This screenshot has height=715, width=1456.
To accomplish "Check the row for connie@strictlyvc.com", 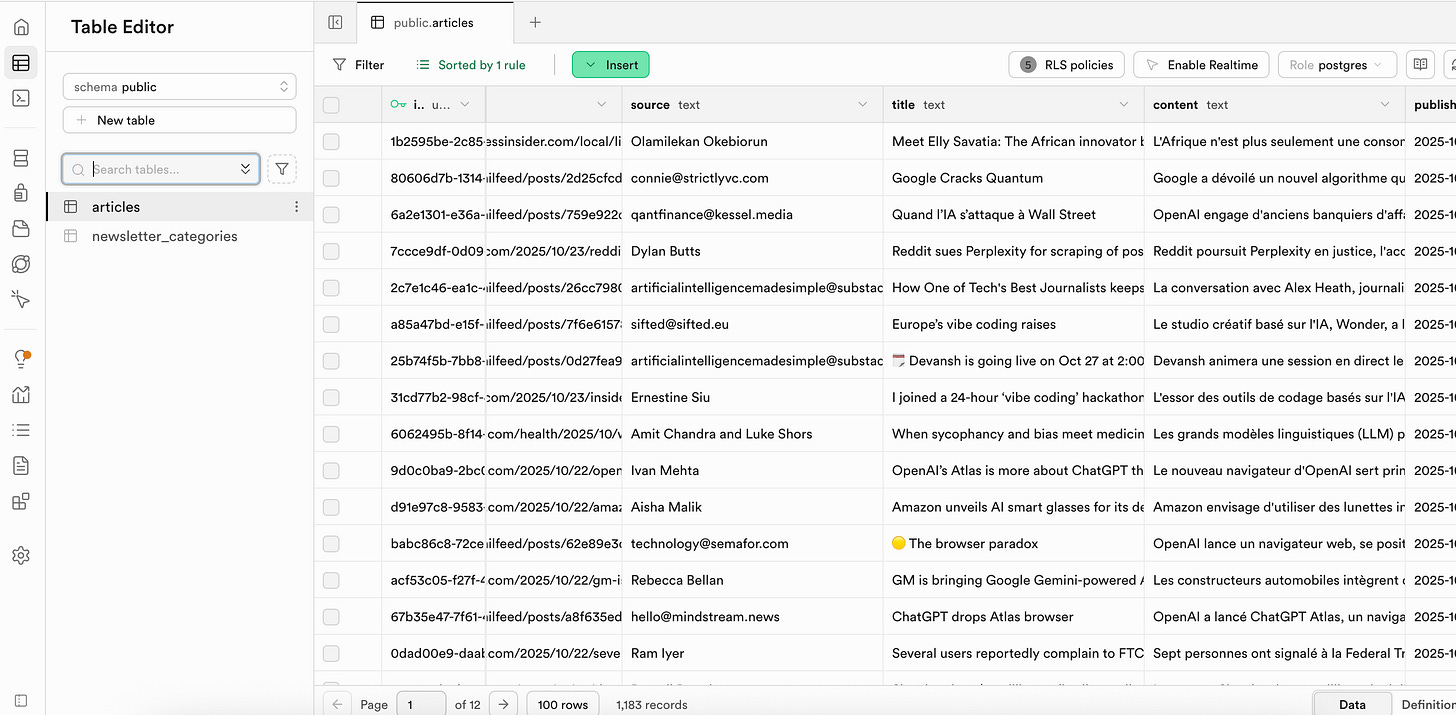I will click(331, 178).
